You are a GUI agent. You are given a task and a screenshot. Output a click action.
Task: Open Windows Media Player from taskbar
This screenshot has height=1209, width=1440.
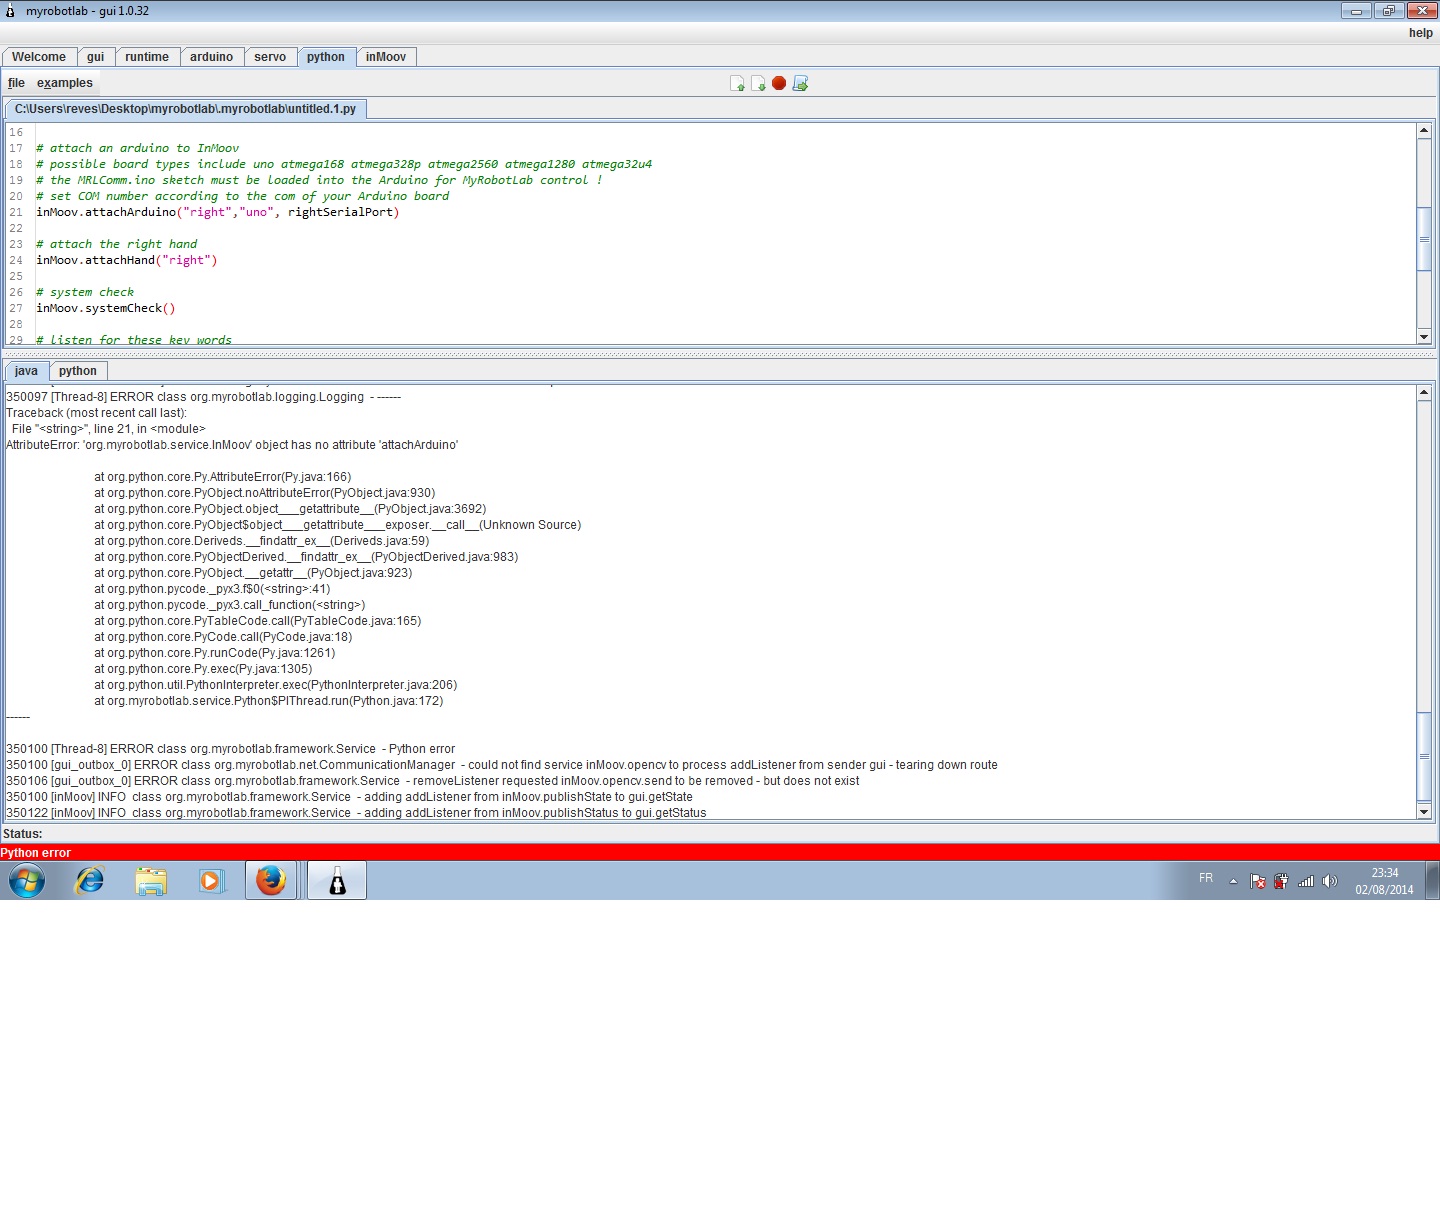click(x=211, y=881)
